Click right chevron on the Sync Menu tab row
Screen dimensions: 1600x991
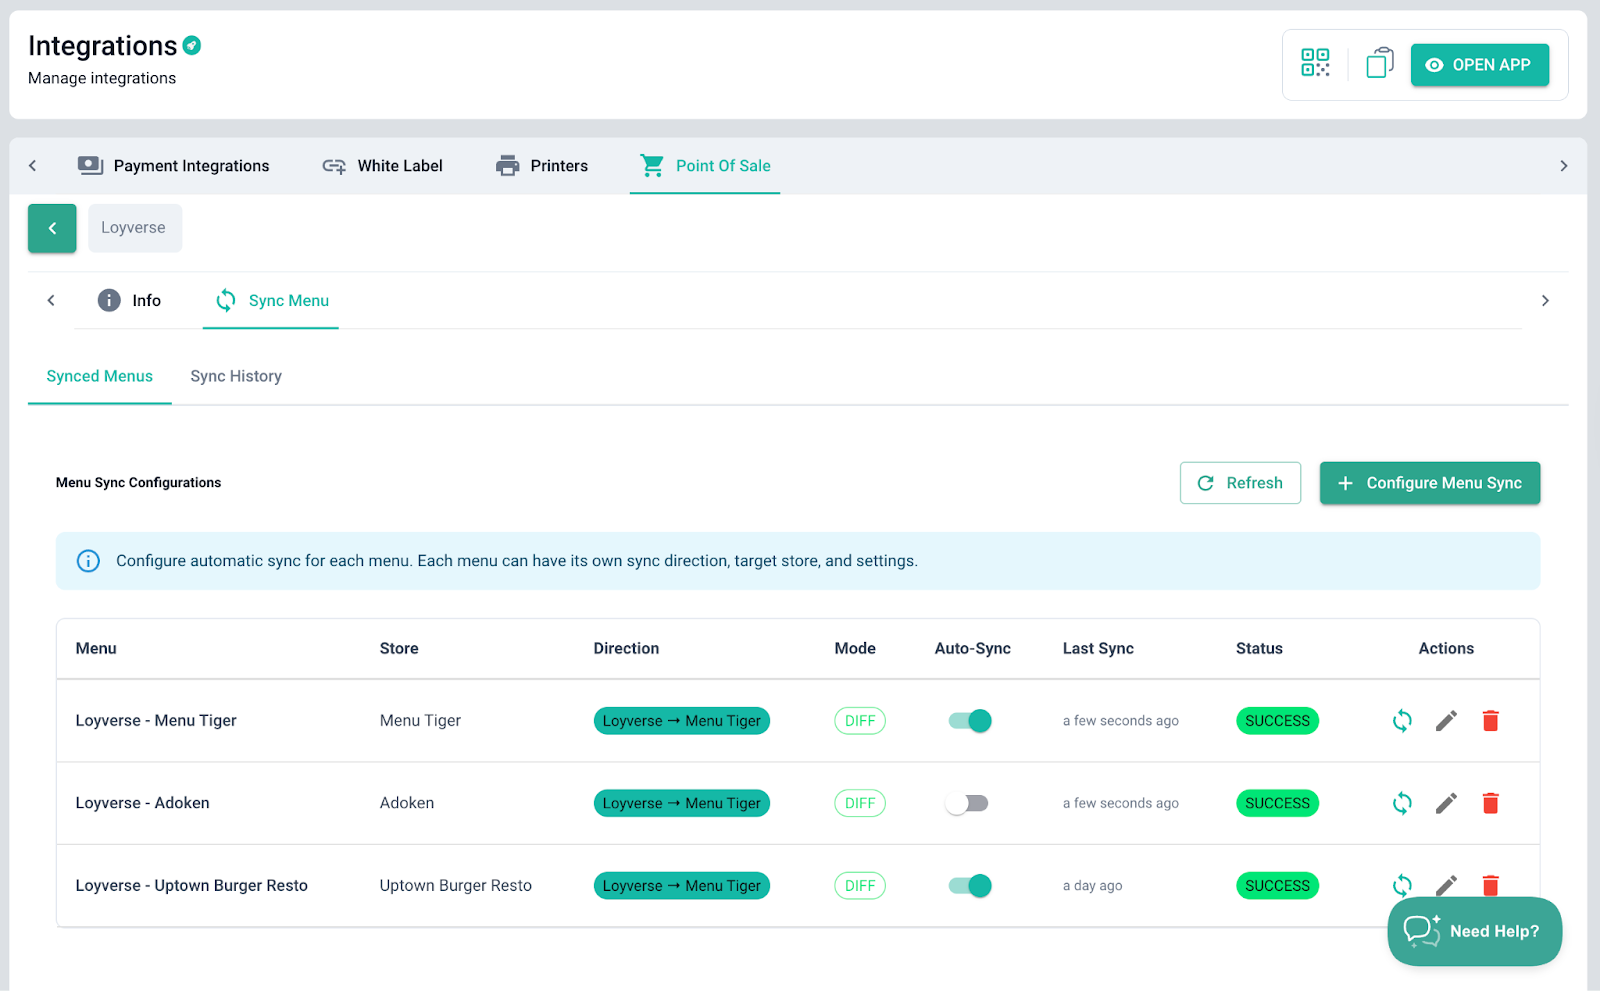[x=1545, y=300]
